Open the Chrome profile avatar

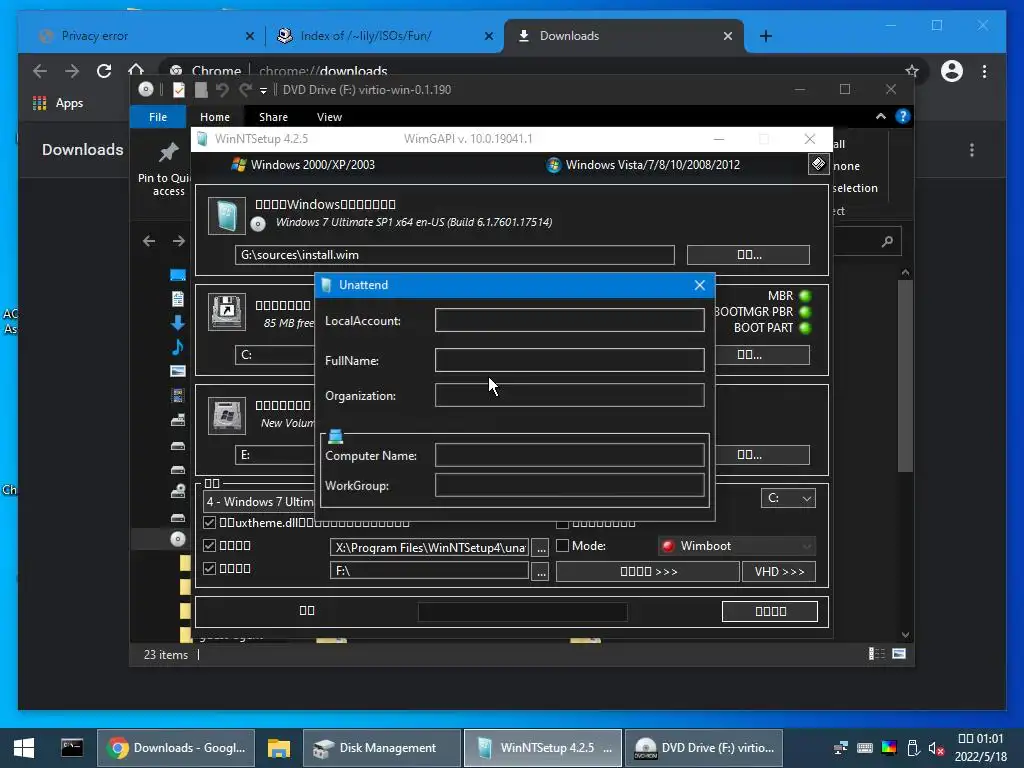pos(952,71)
